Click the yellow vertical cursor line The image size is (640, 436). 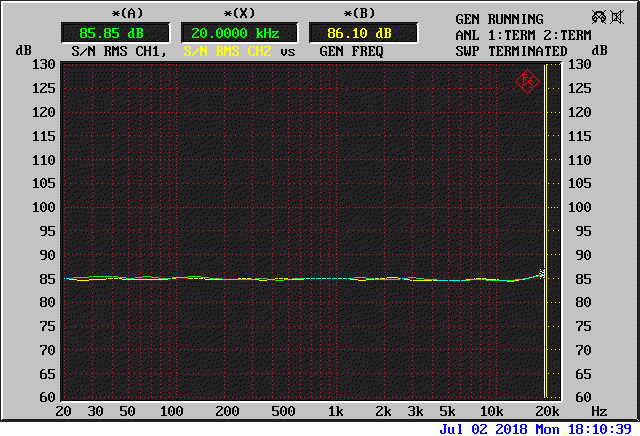[x=545, y=200]
